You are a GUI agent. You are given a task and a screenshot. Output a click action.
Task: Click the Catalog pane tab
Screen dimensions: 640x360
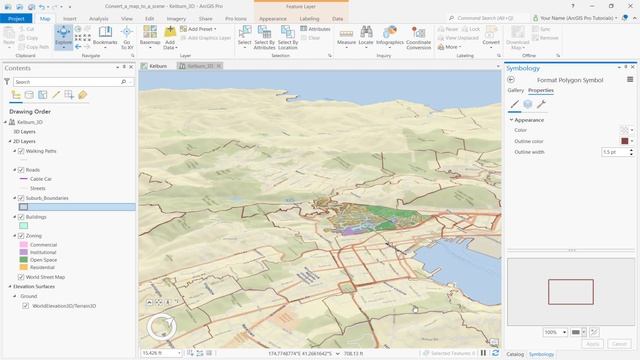coord(515,354)
